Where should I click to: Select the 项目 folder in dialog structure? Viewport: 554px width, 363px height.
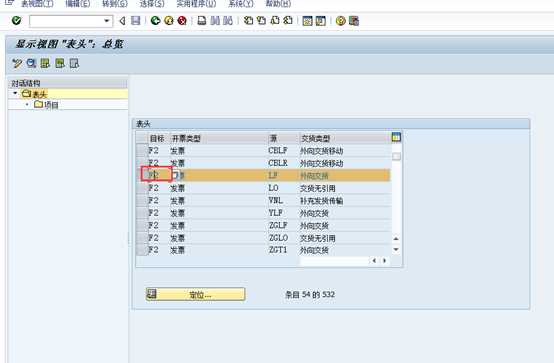tap(46, 105)
